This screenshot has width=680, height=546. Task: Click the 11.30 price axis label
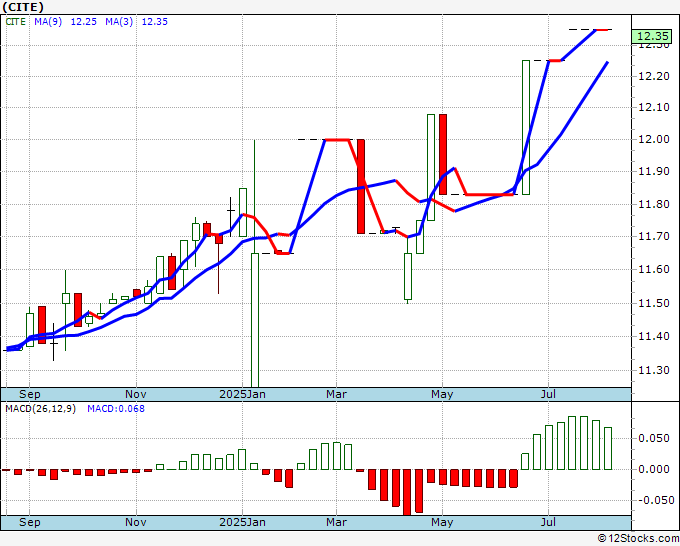point(654,370)
